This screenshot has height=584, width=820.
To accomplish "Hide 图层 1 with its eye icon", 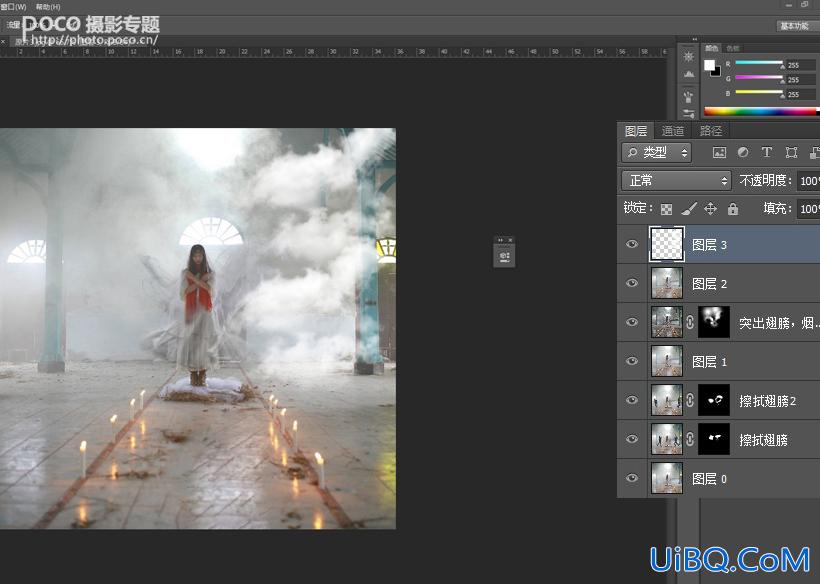I will [632, 361].
